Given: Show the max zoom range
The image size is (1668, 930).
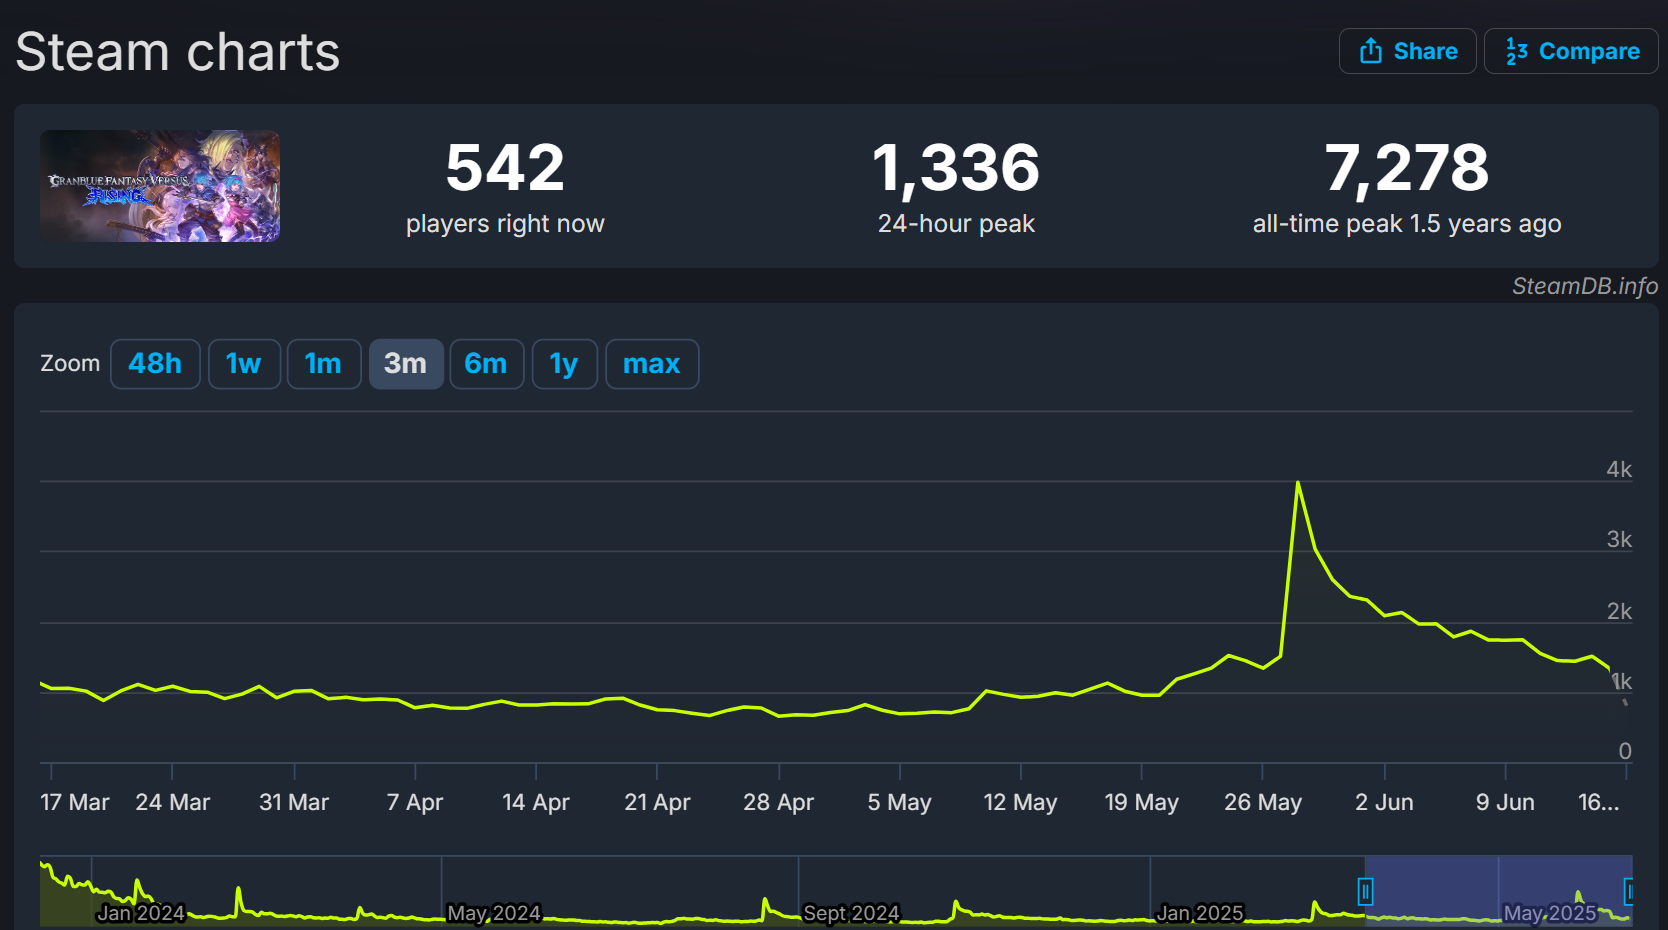Looking at the screenshot, I should tap(652, 364).
